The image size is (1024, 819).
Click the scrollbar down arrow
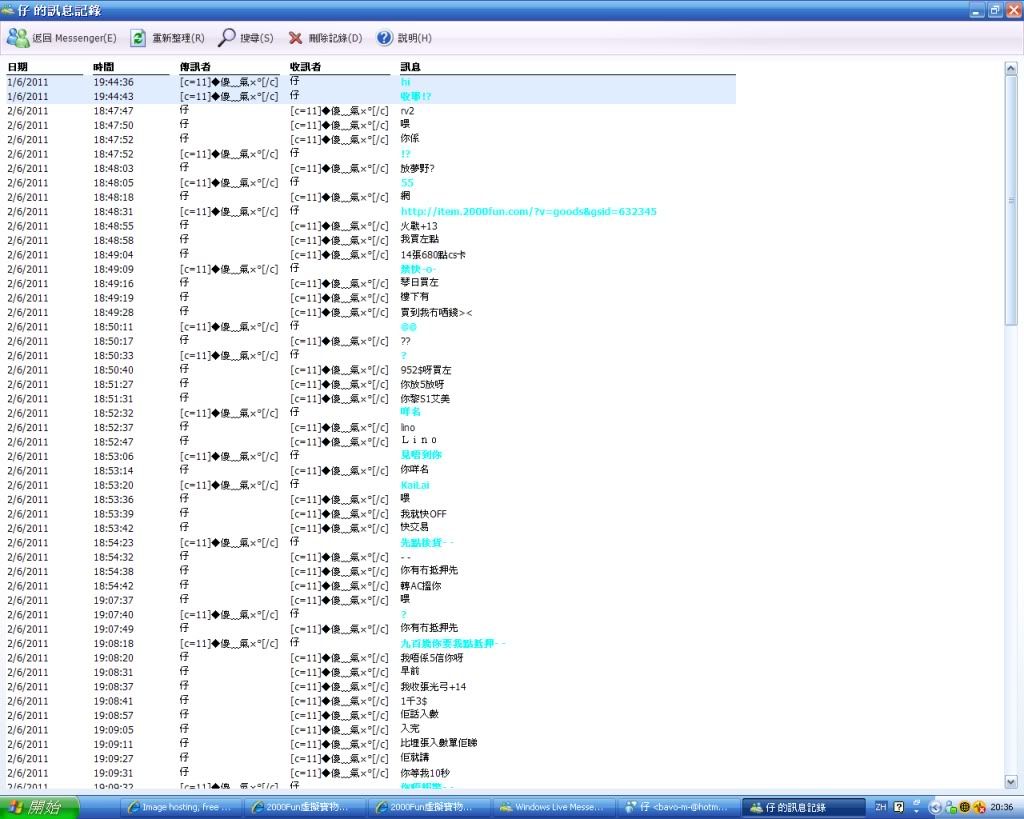pyautogui.click(x=1011, y=782)
